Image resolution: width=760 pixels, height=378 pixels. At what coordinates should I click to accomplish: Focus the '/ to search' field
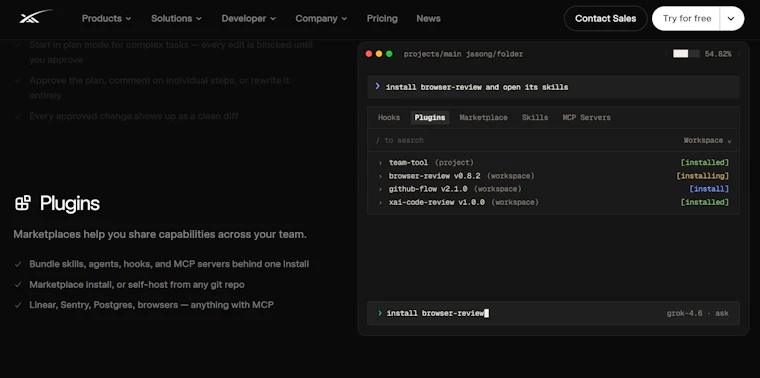point(523,141)
